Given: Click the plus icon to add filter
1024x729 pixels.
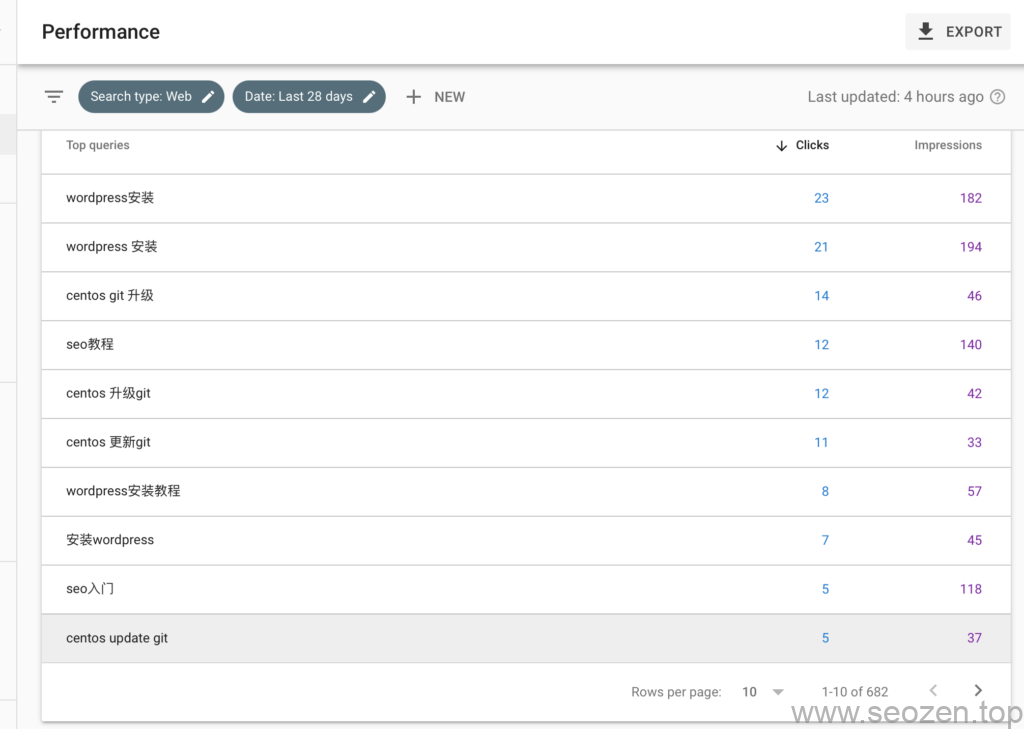Looking at the screenshot, I should (x=414, y=97).
